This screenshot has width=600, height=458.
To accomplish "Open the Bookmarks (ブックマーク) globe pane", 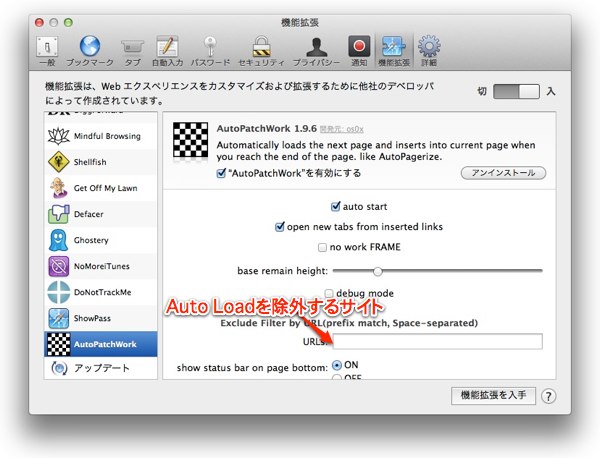I will click(90, 51).
